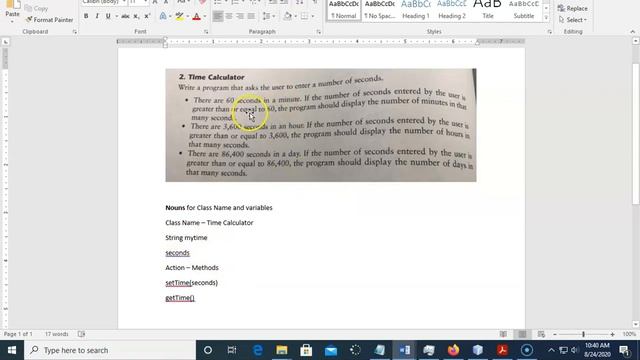Select the Time Calculator problem image

[x=321, y=125]
